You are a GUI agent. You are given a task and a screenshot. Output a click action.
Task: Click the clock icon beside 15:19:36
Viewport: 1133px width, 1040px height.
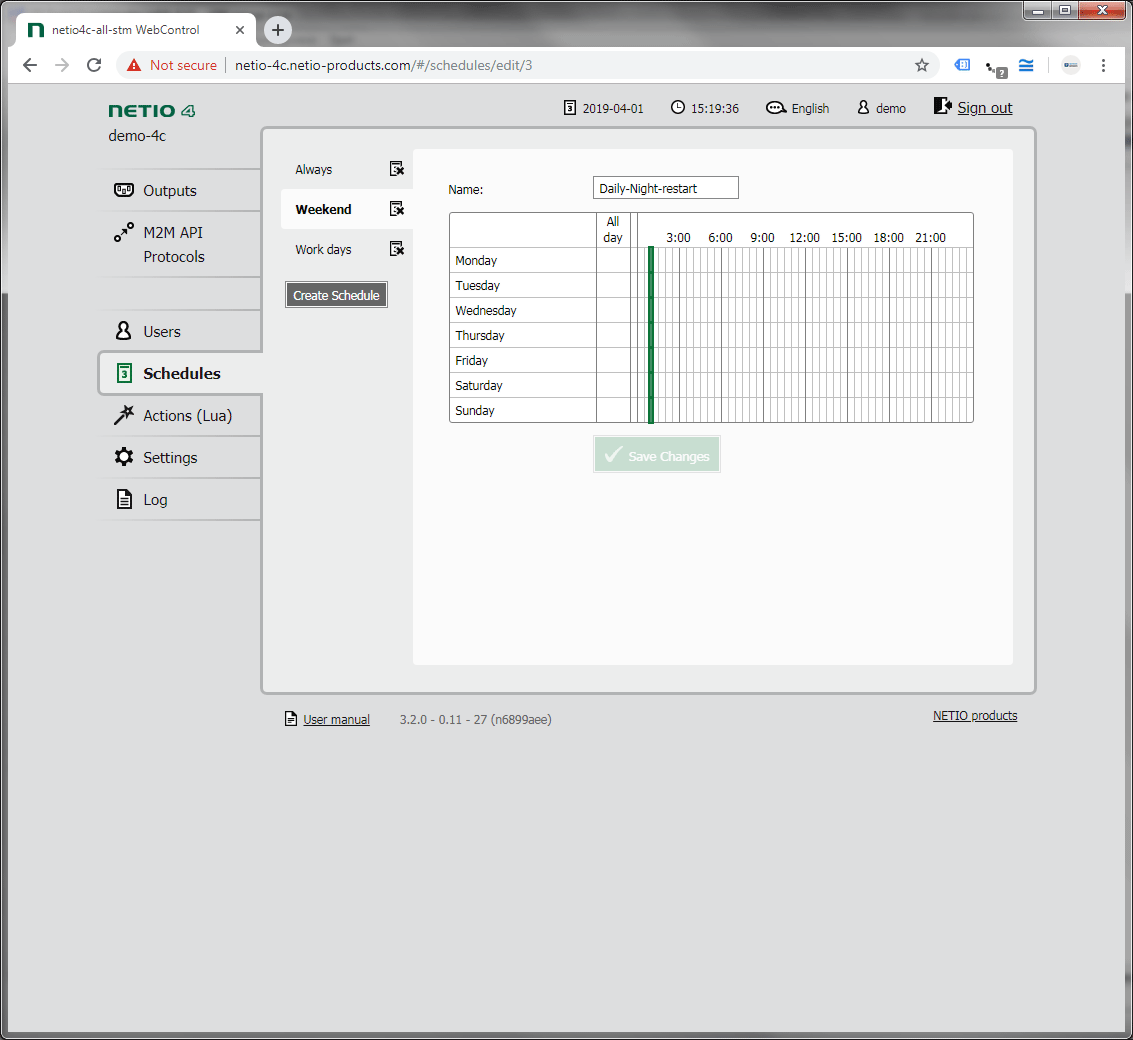(678, 108)
